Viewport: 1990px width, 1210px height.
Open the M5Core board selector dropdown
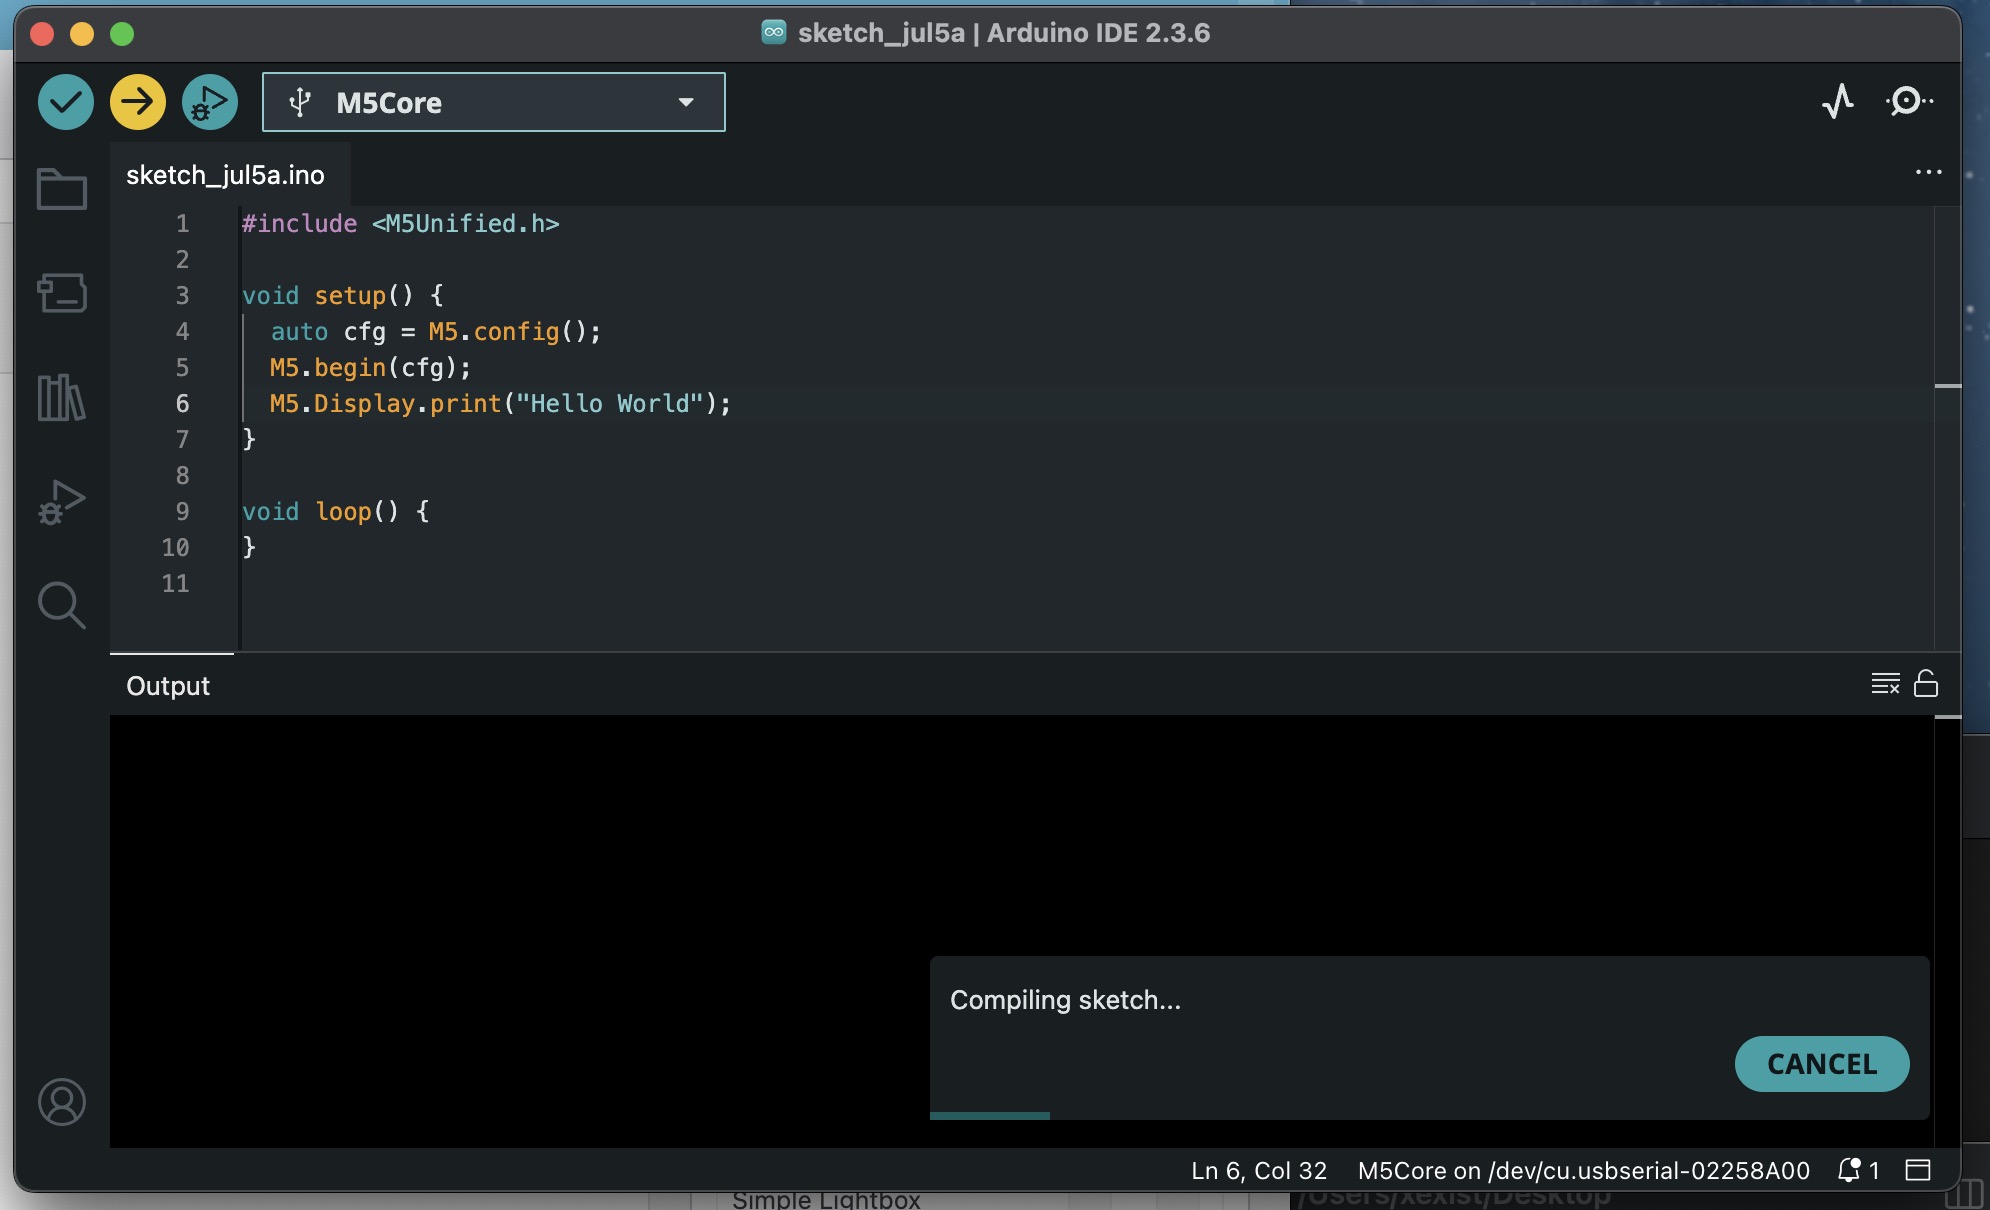(x=494, y=102)
